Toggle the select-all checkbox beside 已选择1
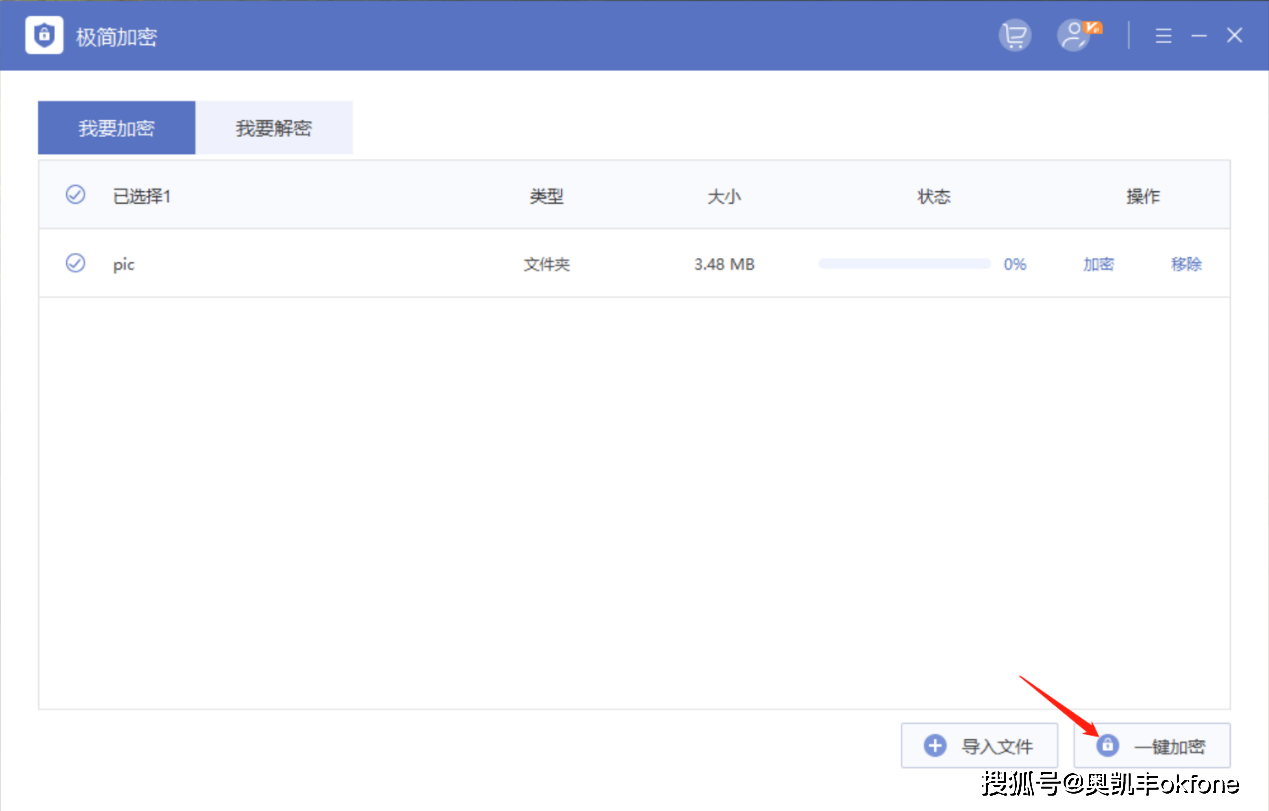Image resolution: width=1269 pixels, height=811 pixels. pos(75,195)
